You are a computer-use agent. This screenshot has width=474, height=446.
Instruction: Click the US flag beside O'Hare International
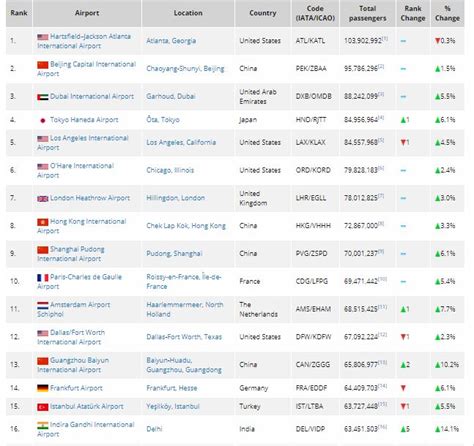point(43,166)
